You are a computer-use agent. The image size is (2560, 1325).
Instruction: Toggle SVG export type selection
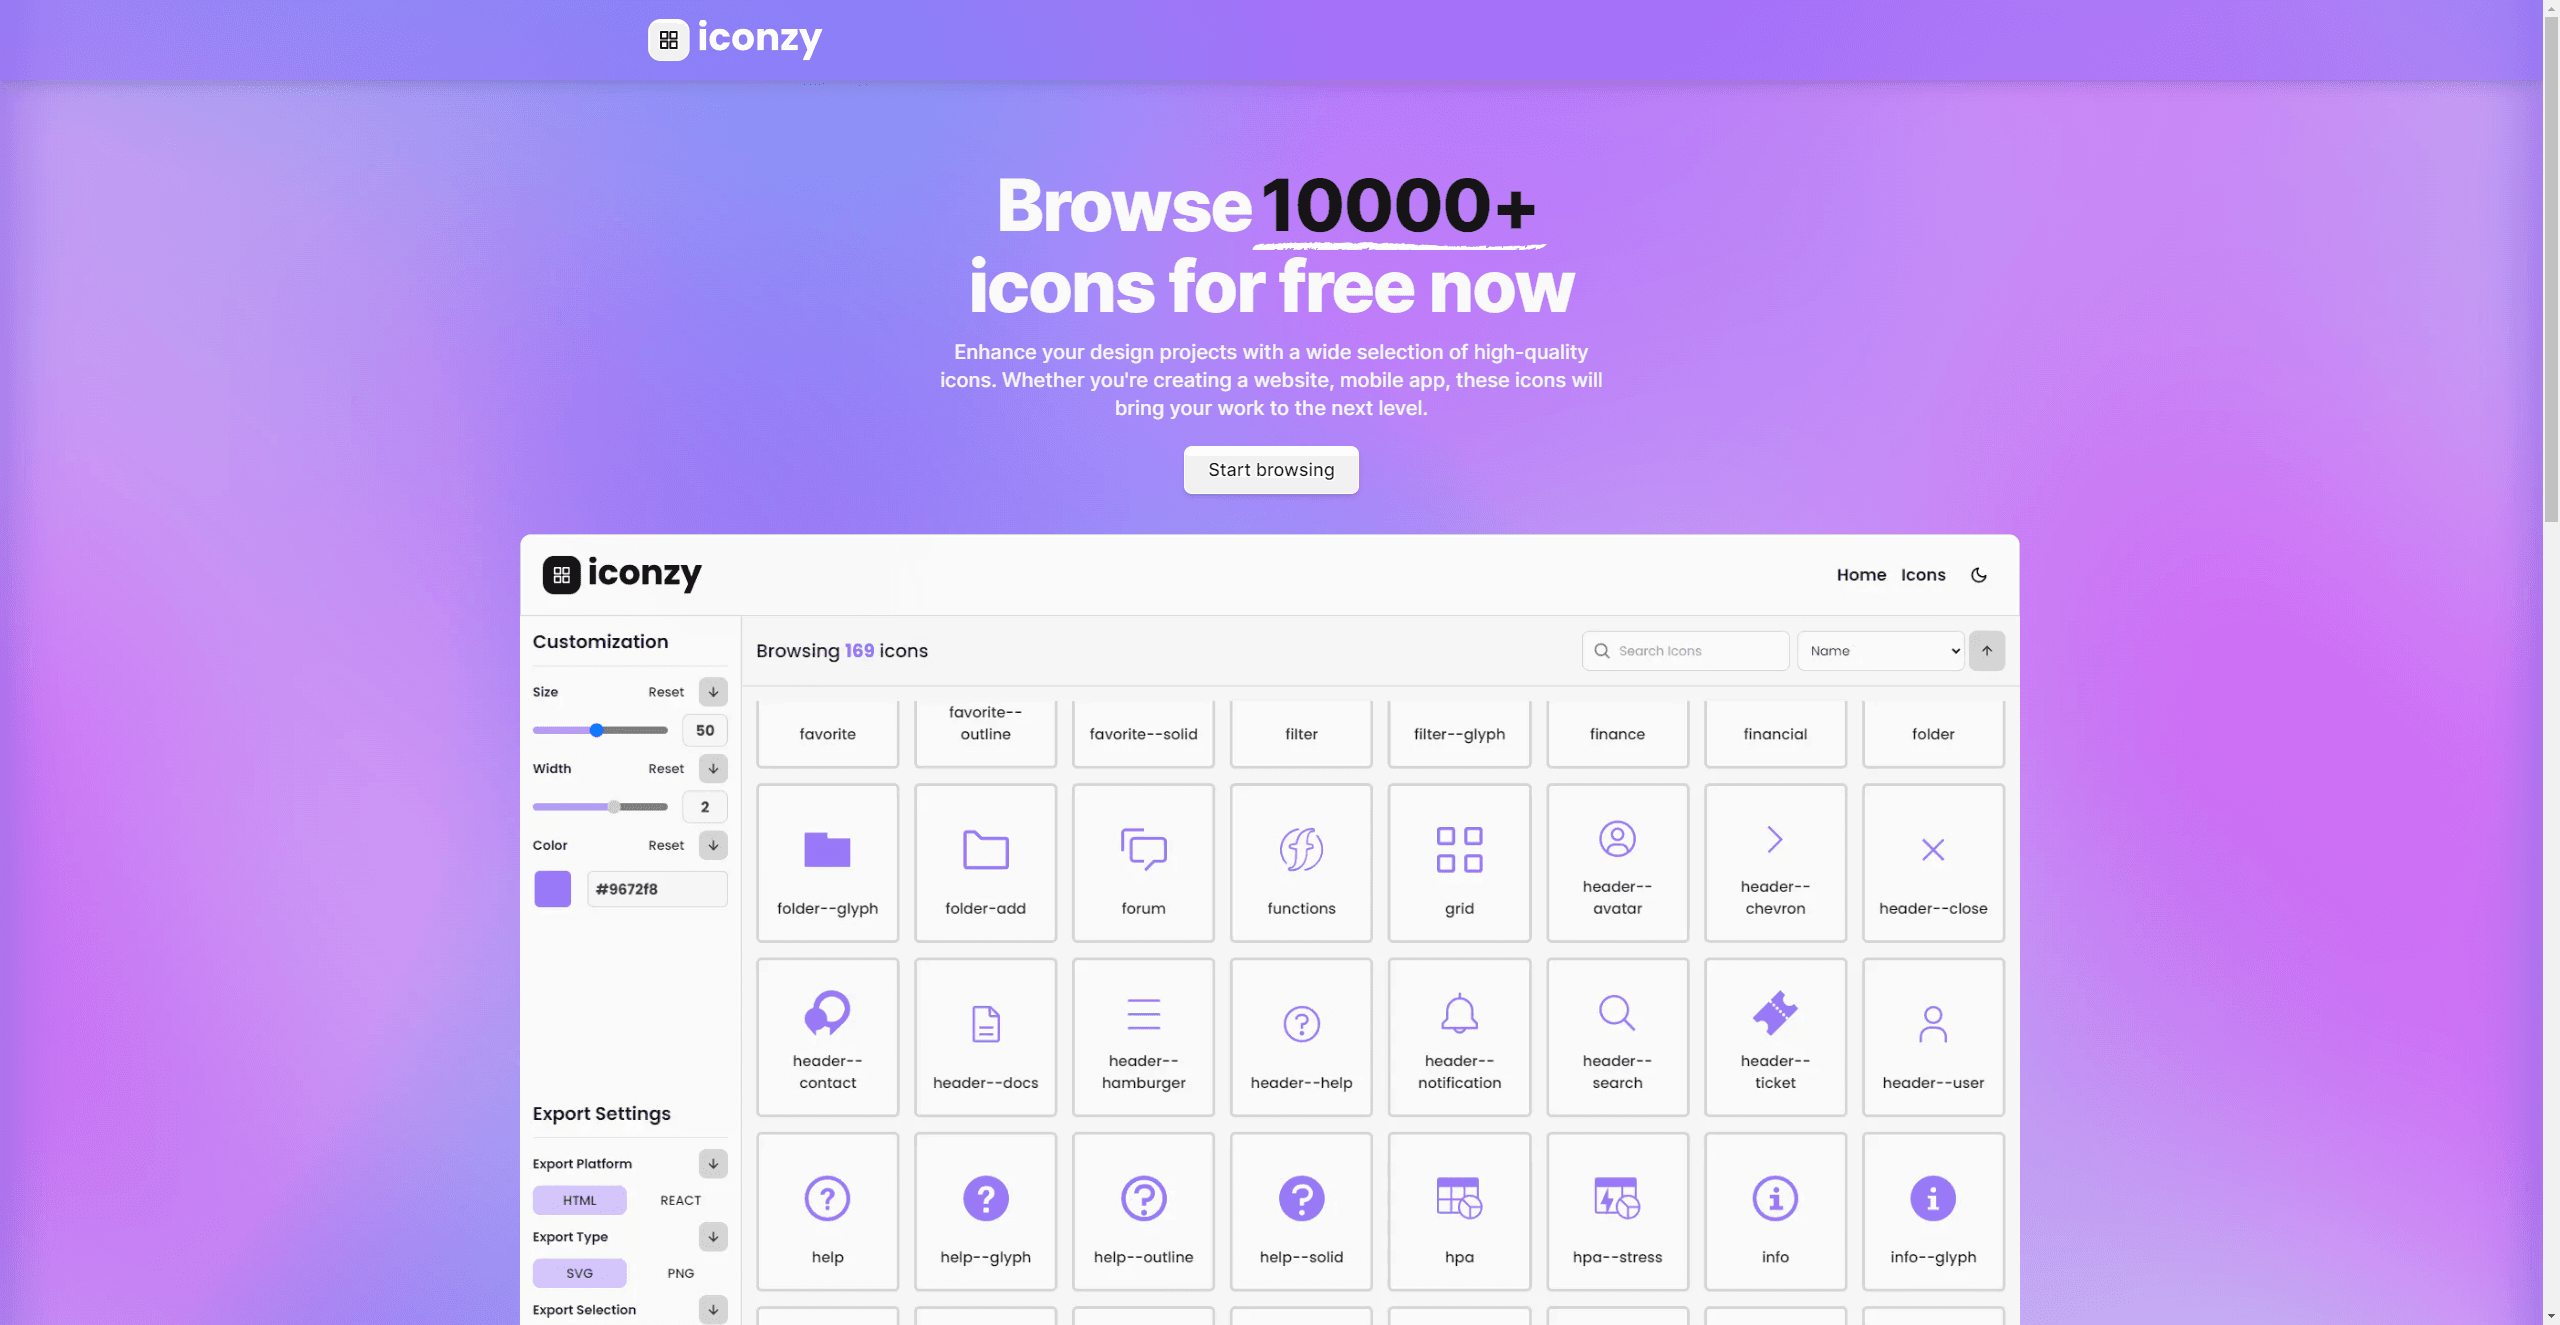coord(580,1273)
